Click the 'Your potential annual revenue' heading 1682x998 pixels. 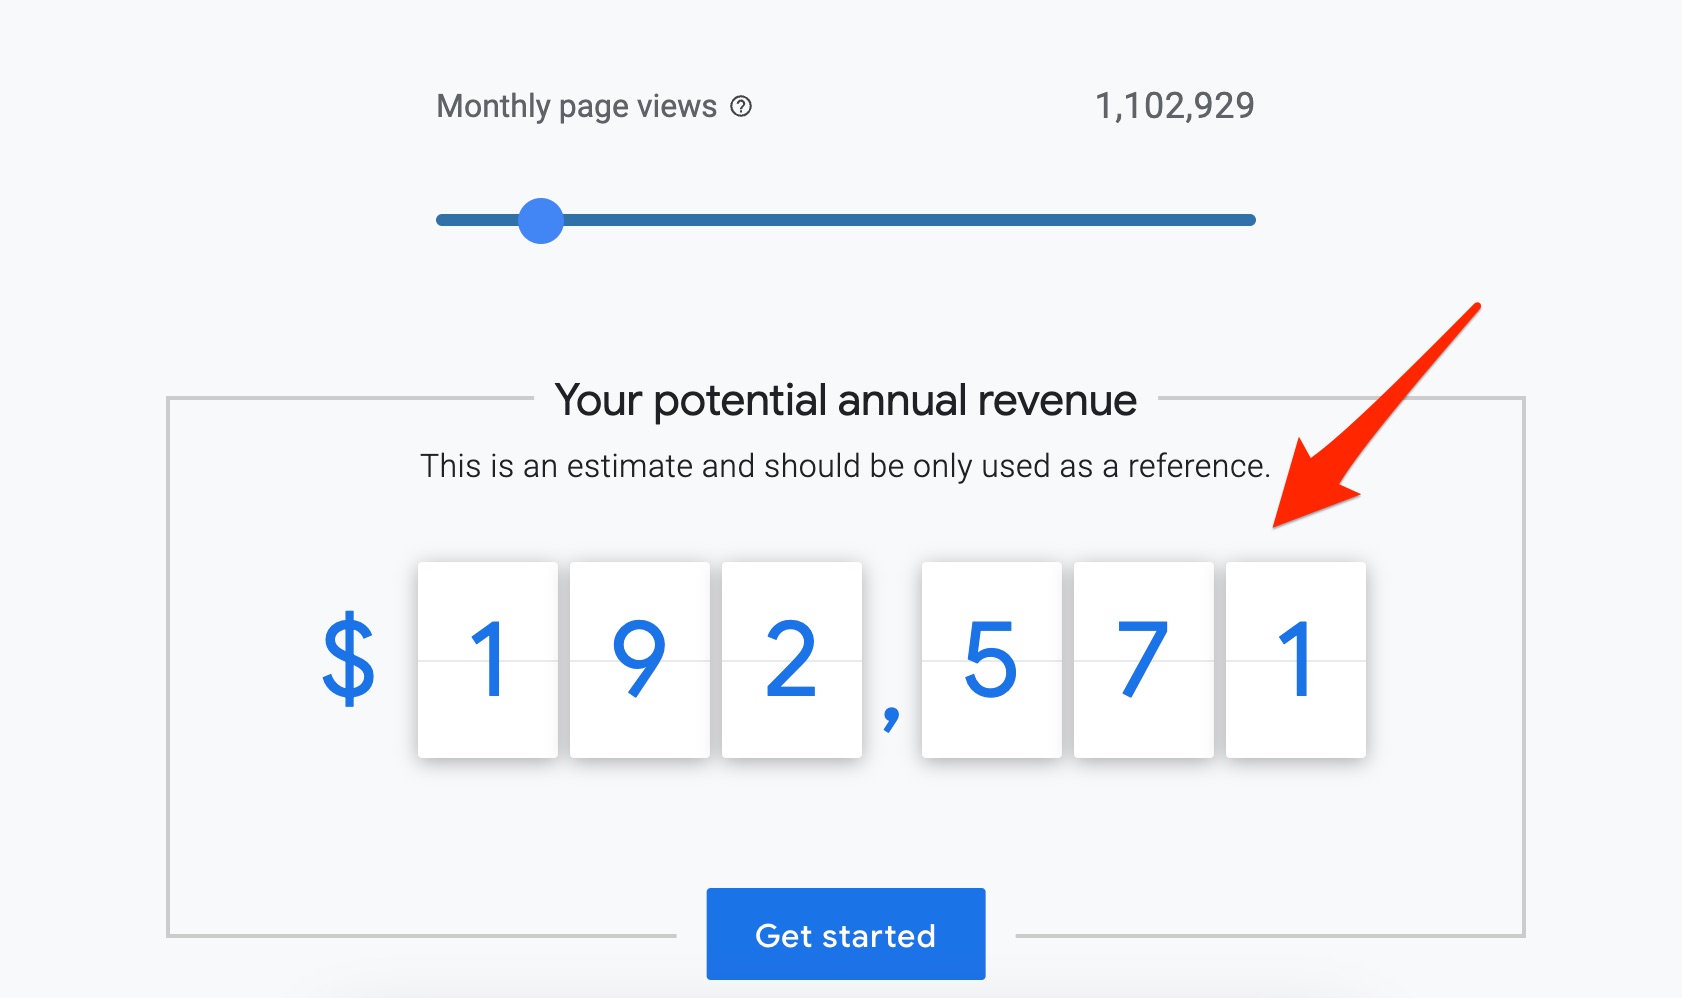coord(846,400)
